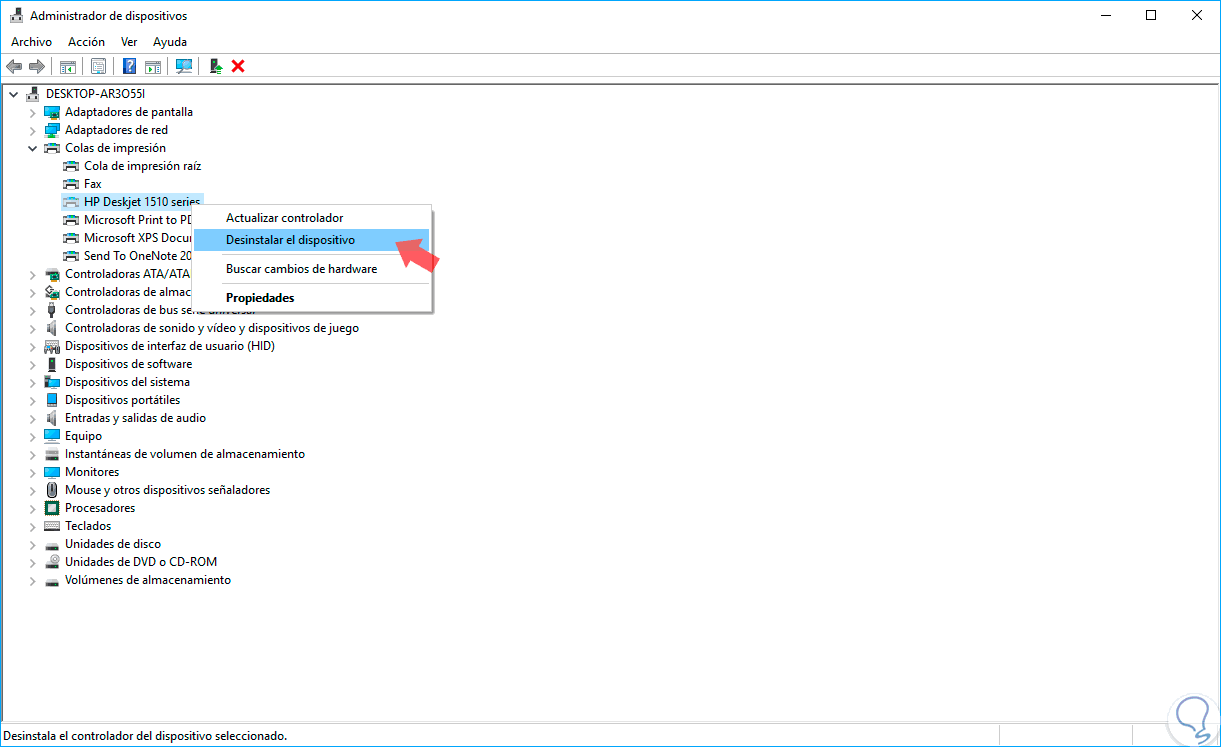Select Controladoras ATA/ATAPI row
The height and width of the screenshot is (747, 1221).
[127, 274]
